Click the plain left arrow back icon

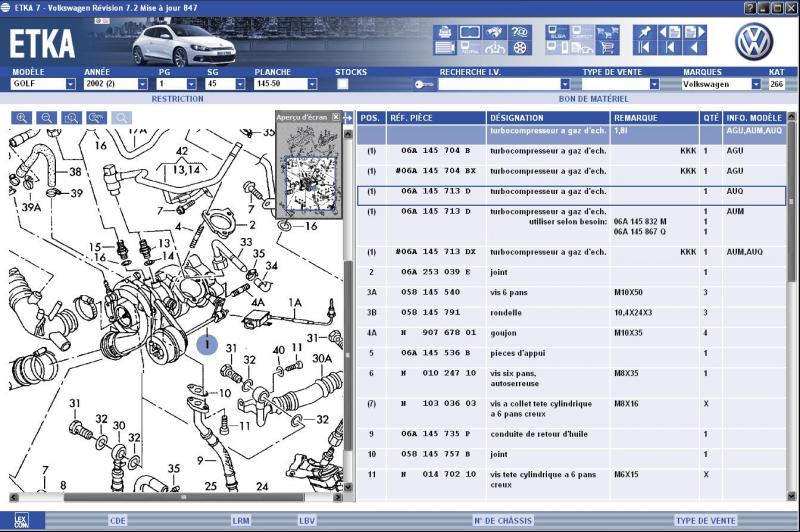pos(694,48)
